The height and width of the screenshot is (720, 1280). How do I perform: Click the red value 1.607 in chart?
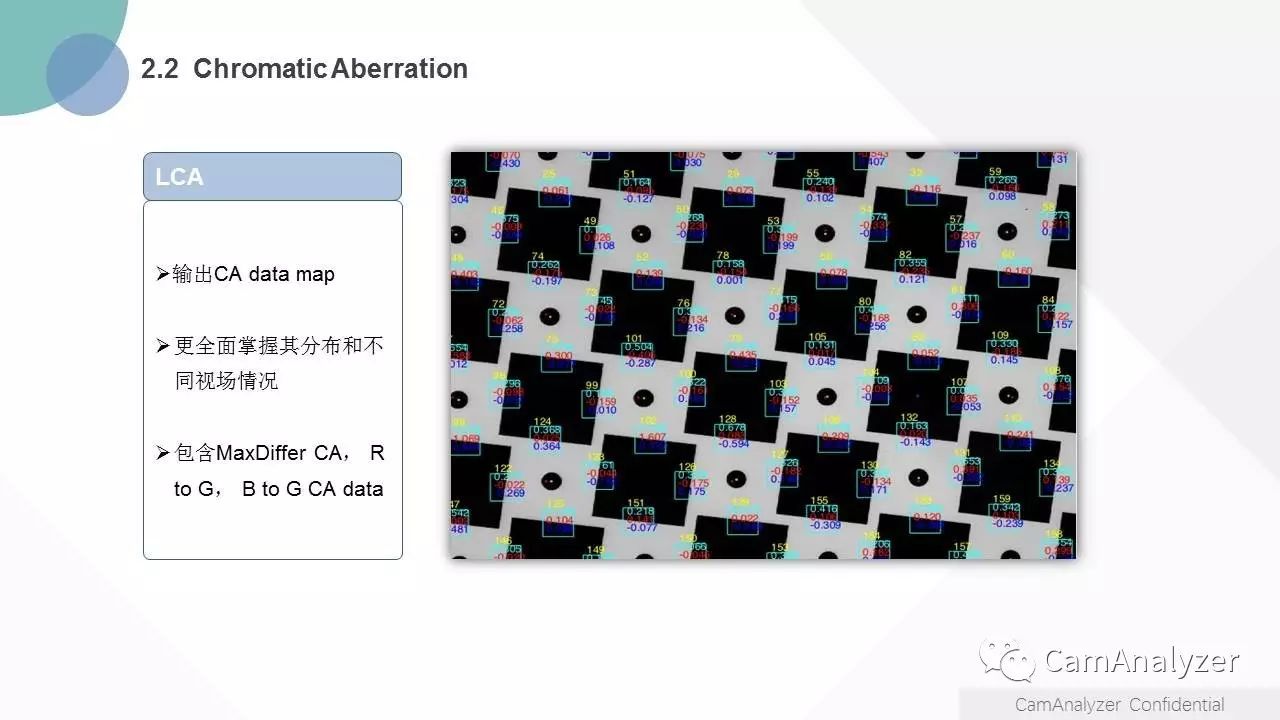pos(651,437)
